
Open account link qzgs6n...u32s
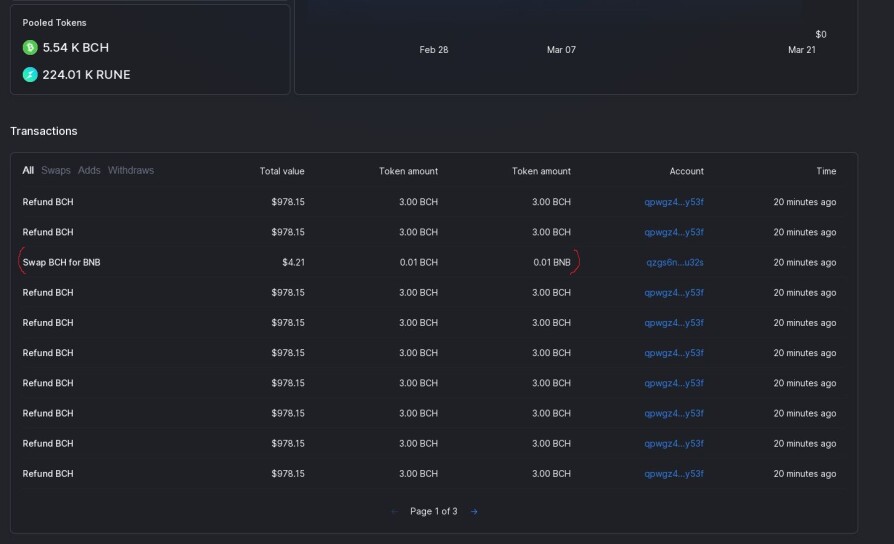pyautogui.click(x=674, y=262)
